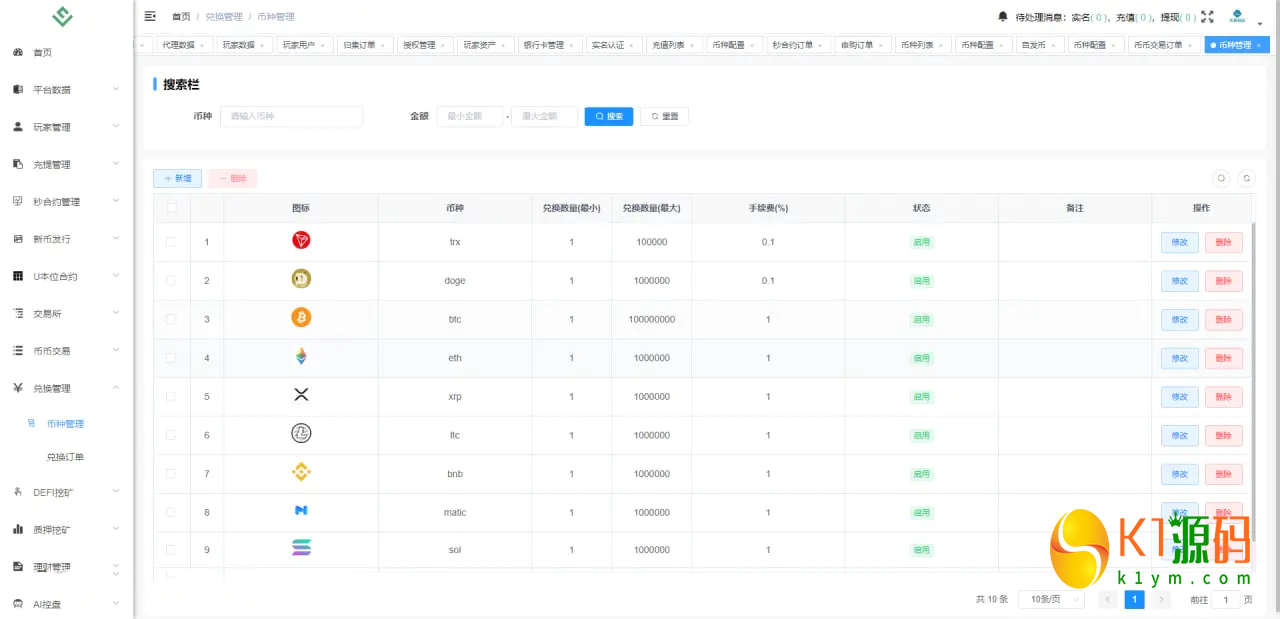The width and height of the screenshot is (1280, 619).
Task: Click the TRX coin icon in row 1
Action: pos(301,241)
